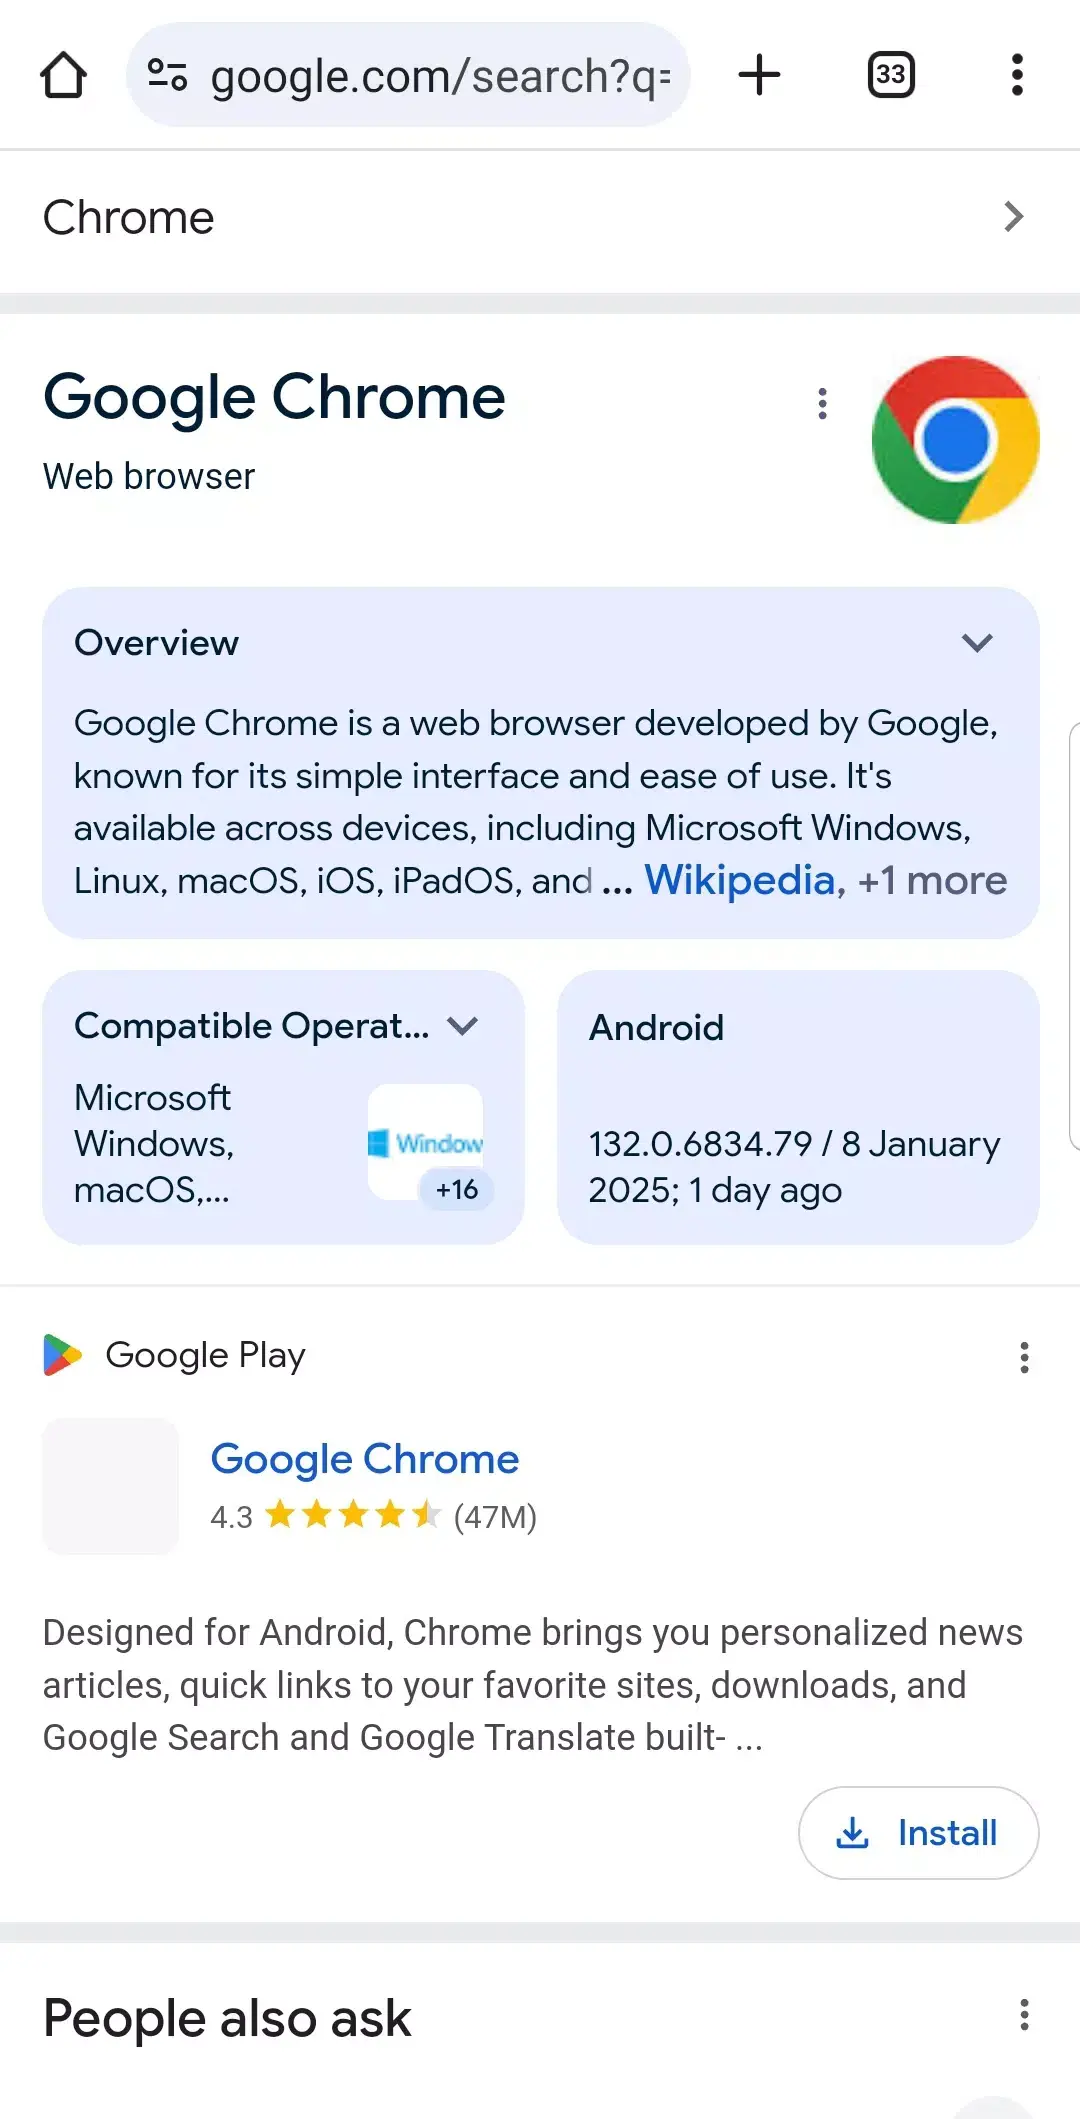
Task: Expand the Compatible Operating Systems card
Action: click(464, 1025)
